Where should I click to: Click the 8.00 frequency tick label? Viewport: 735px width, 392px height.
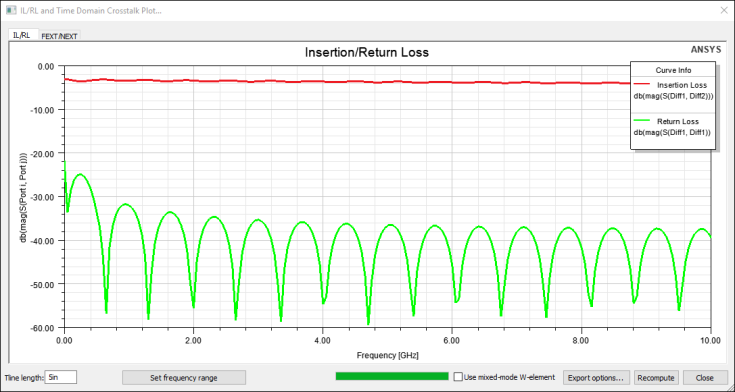point(581,340)
